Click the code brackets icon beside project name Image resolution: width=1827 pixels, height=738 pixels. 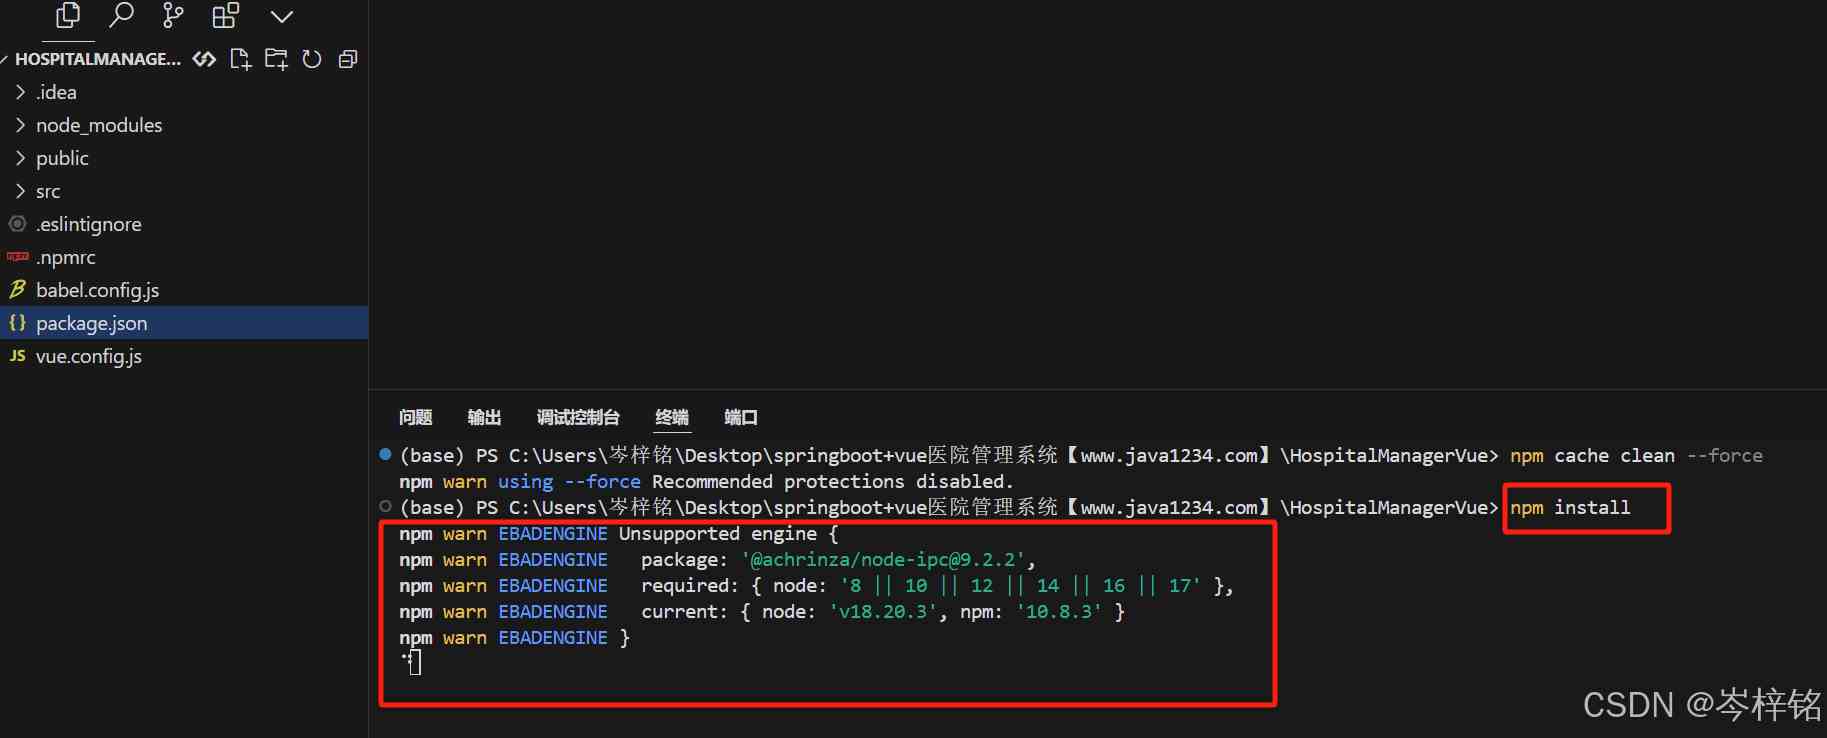(204, 59)
